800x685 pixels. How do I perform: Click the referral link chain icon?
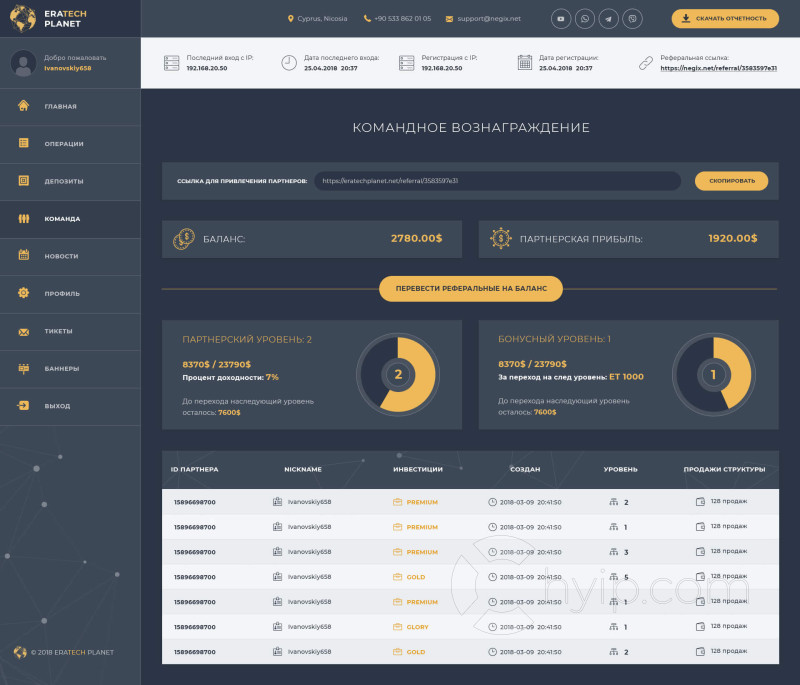tap(646, 63)
